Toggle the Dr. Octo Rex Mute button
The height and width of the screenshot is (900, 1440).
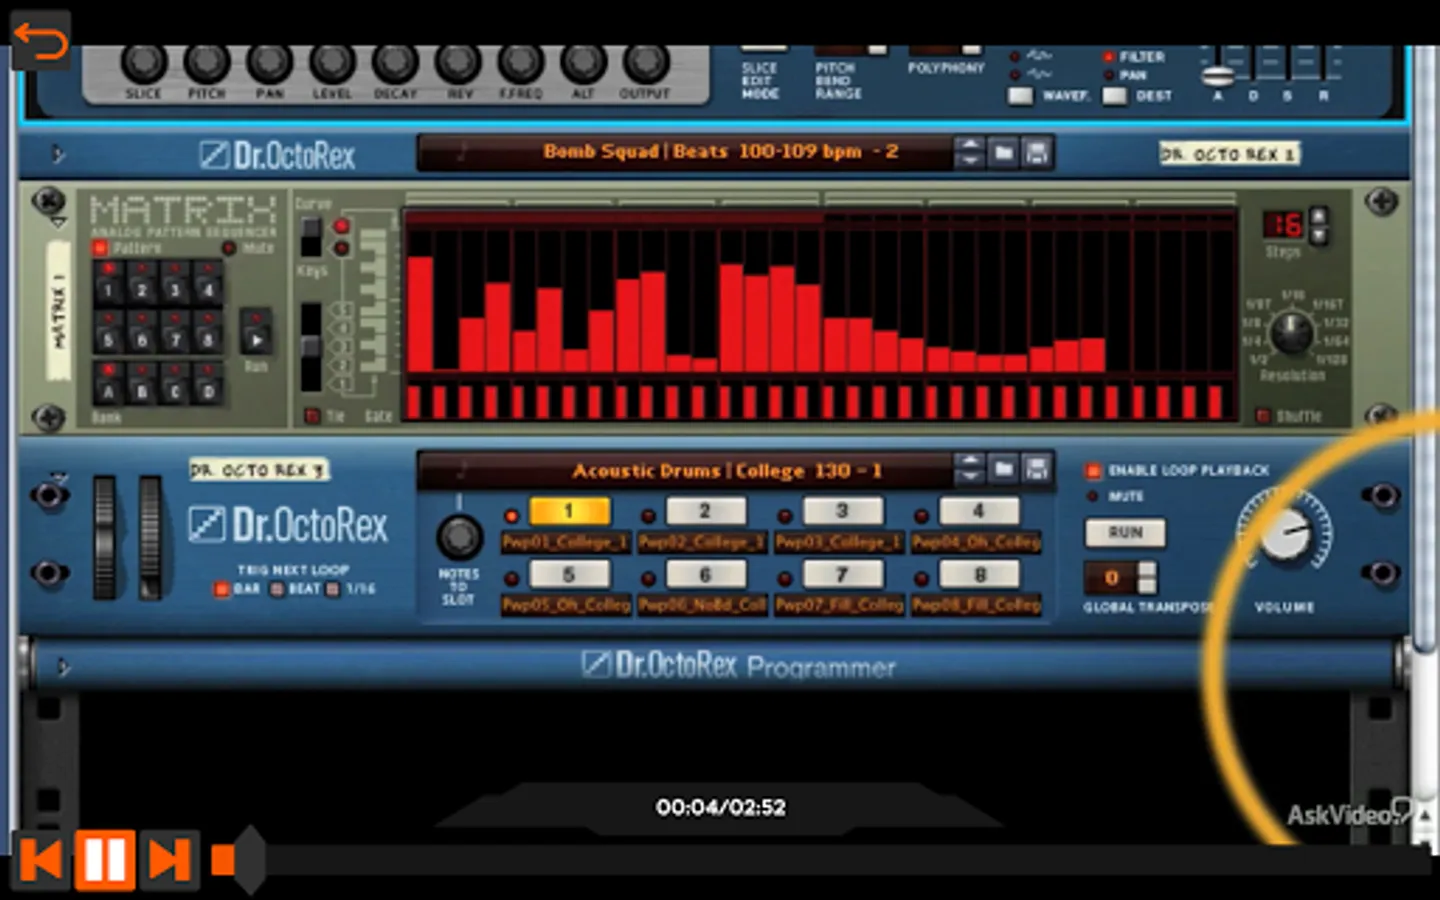(1092, 496)
